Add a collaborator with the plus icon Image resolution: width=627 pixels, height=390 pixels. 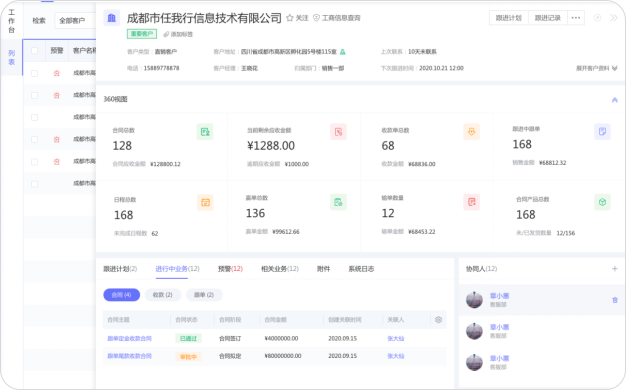(615, 269)
